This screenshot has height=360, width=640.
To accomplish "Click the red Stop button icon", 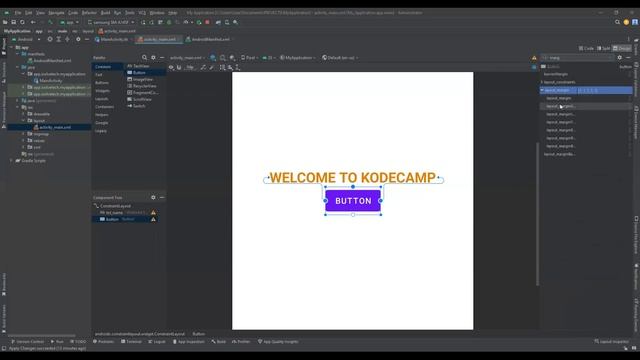I will coord(207,22).
